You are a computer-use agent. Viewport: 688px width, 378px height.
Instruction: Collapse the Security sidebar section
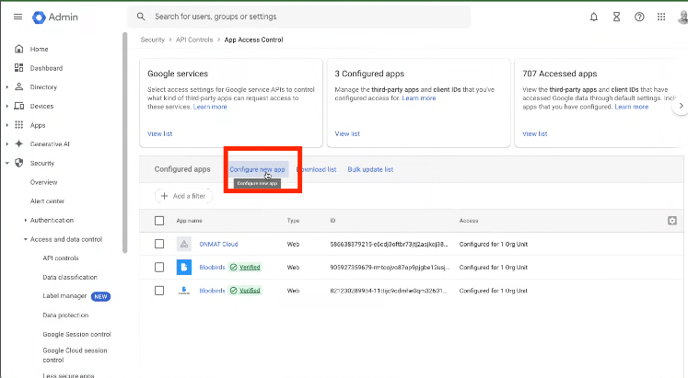[x=7, y=163]
